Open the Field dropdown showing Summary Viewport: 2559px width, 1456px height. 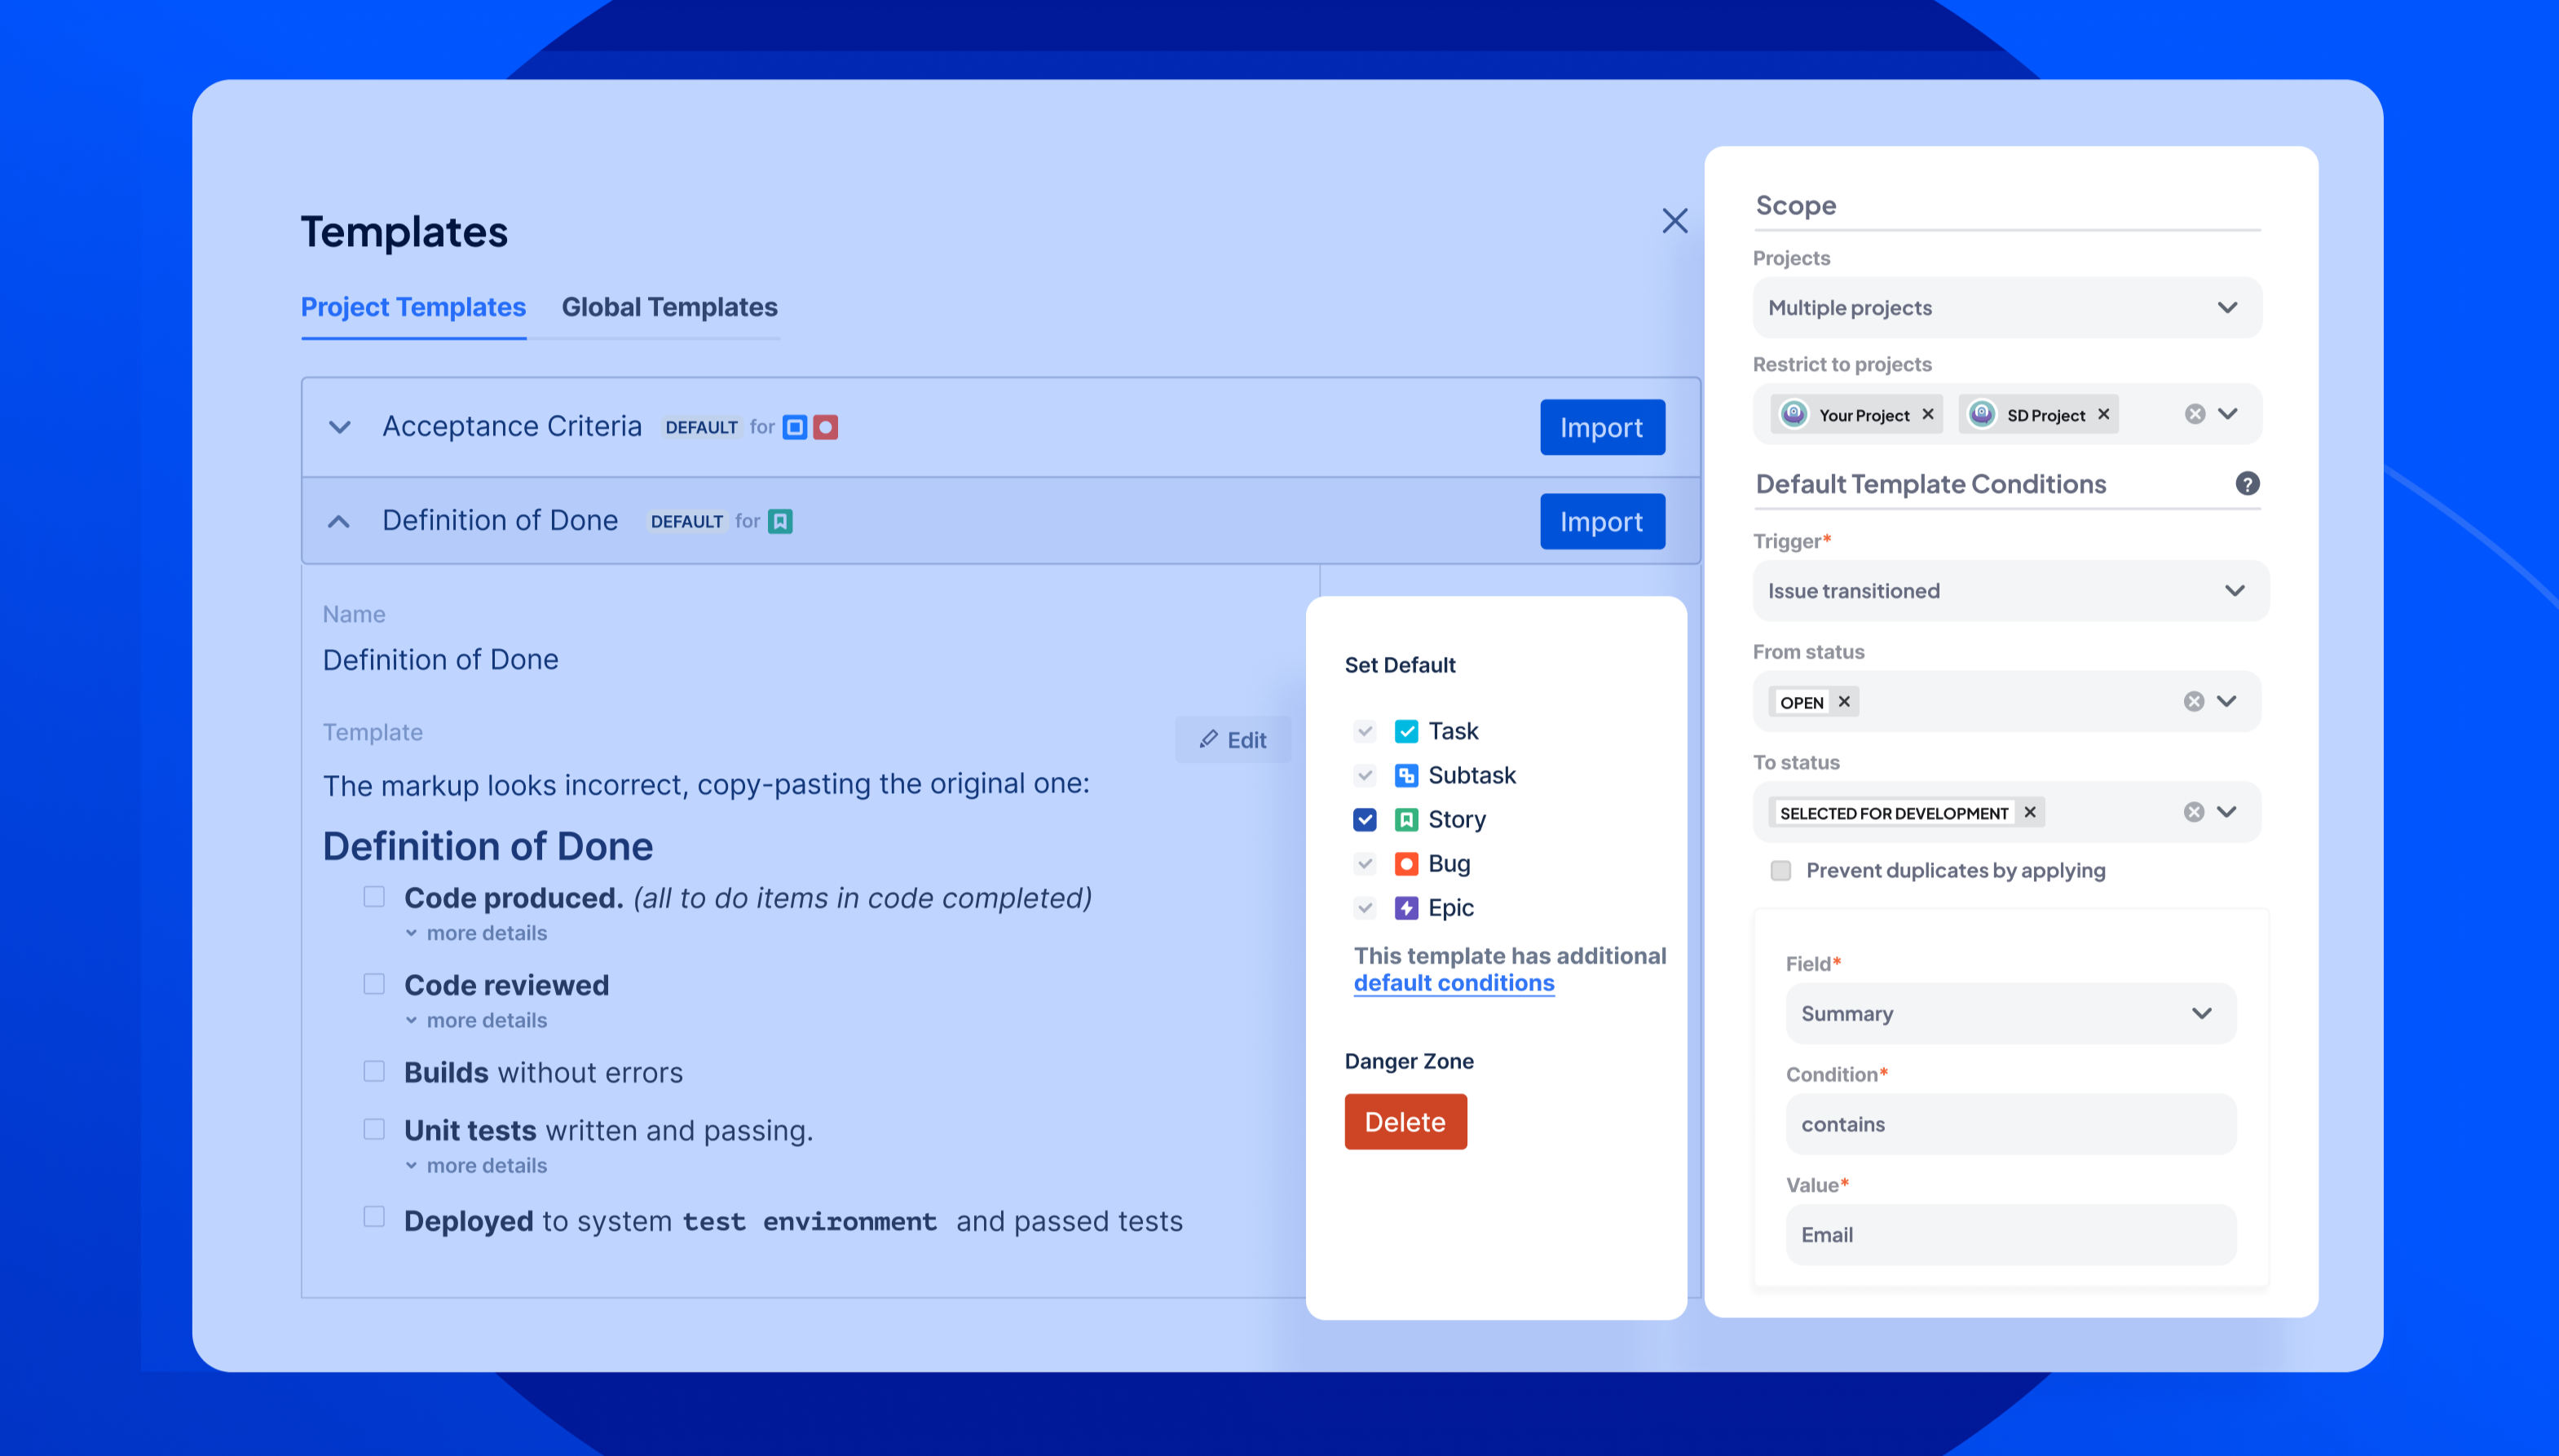click(x=2010, y=1014)
